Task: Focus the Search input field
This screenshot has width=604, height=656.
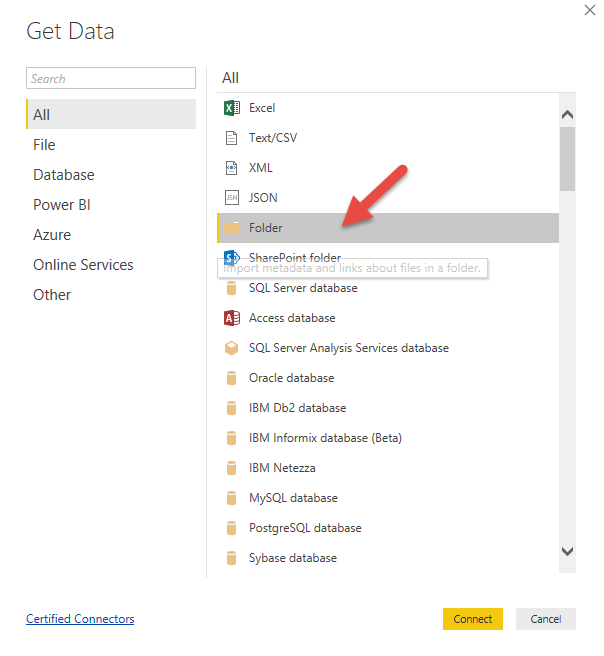Action: click(x=111, y=78)
